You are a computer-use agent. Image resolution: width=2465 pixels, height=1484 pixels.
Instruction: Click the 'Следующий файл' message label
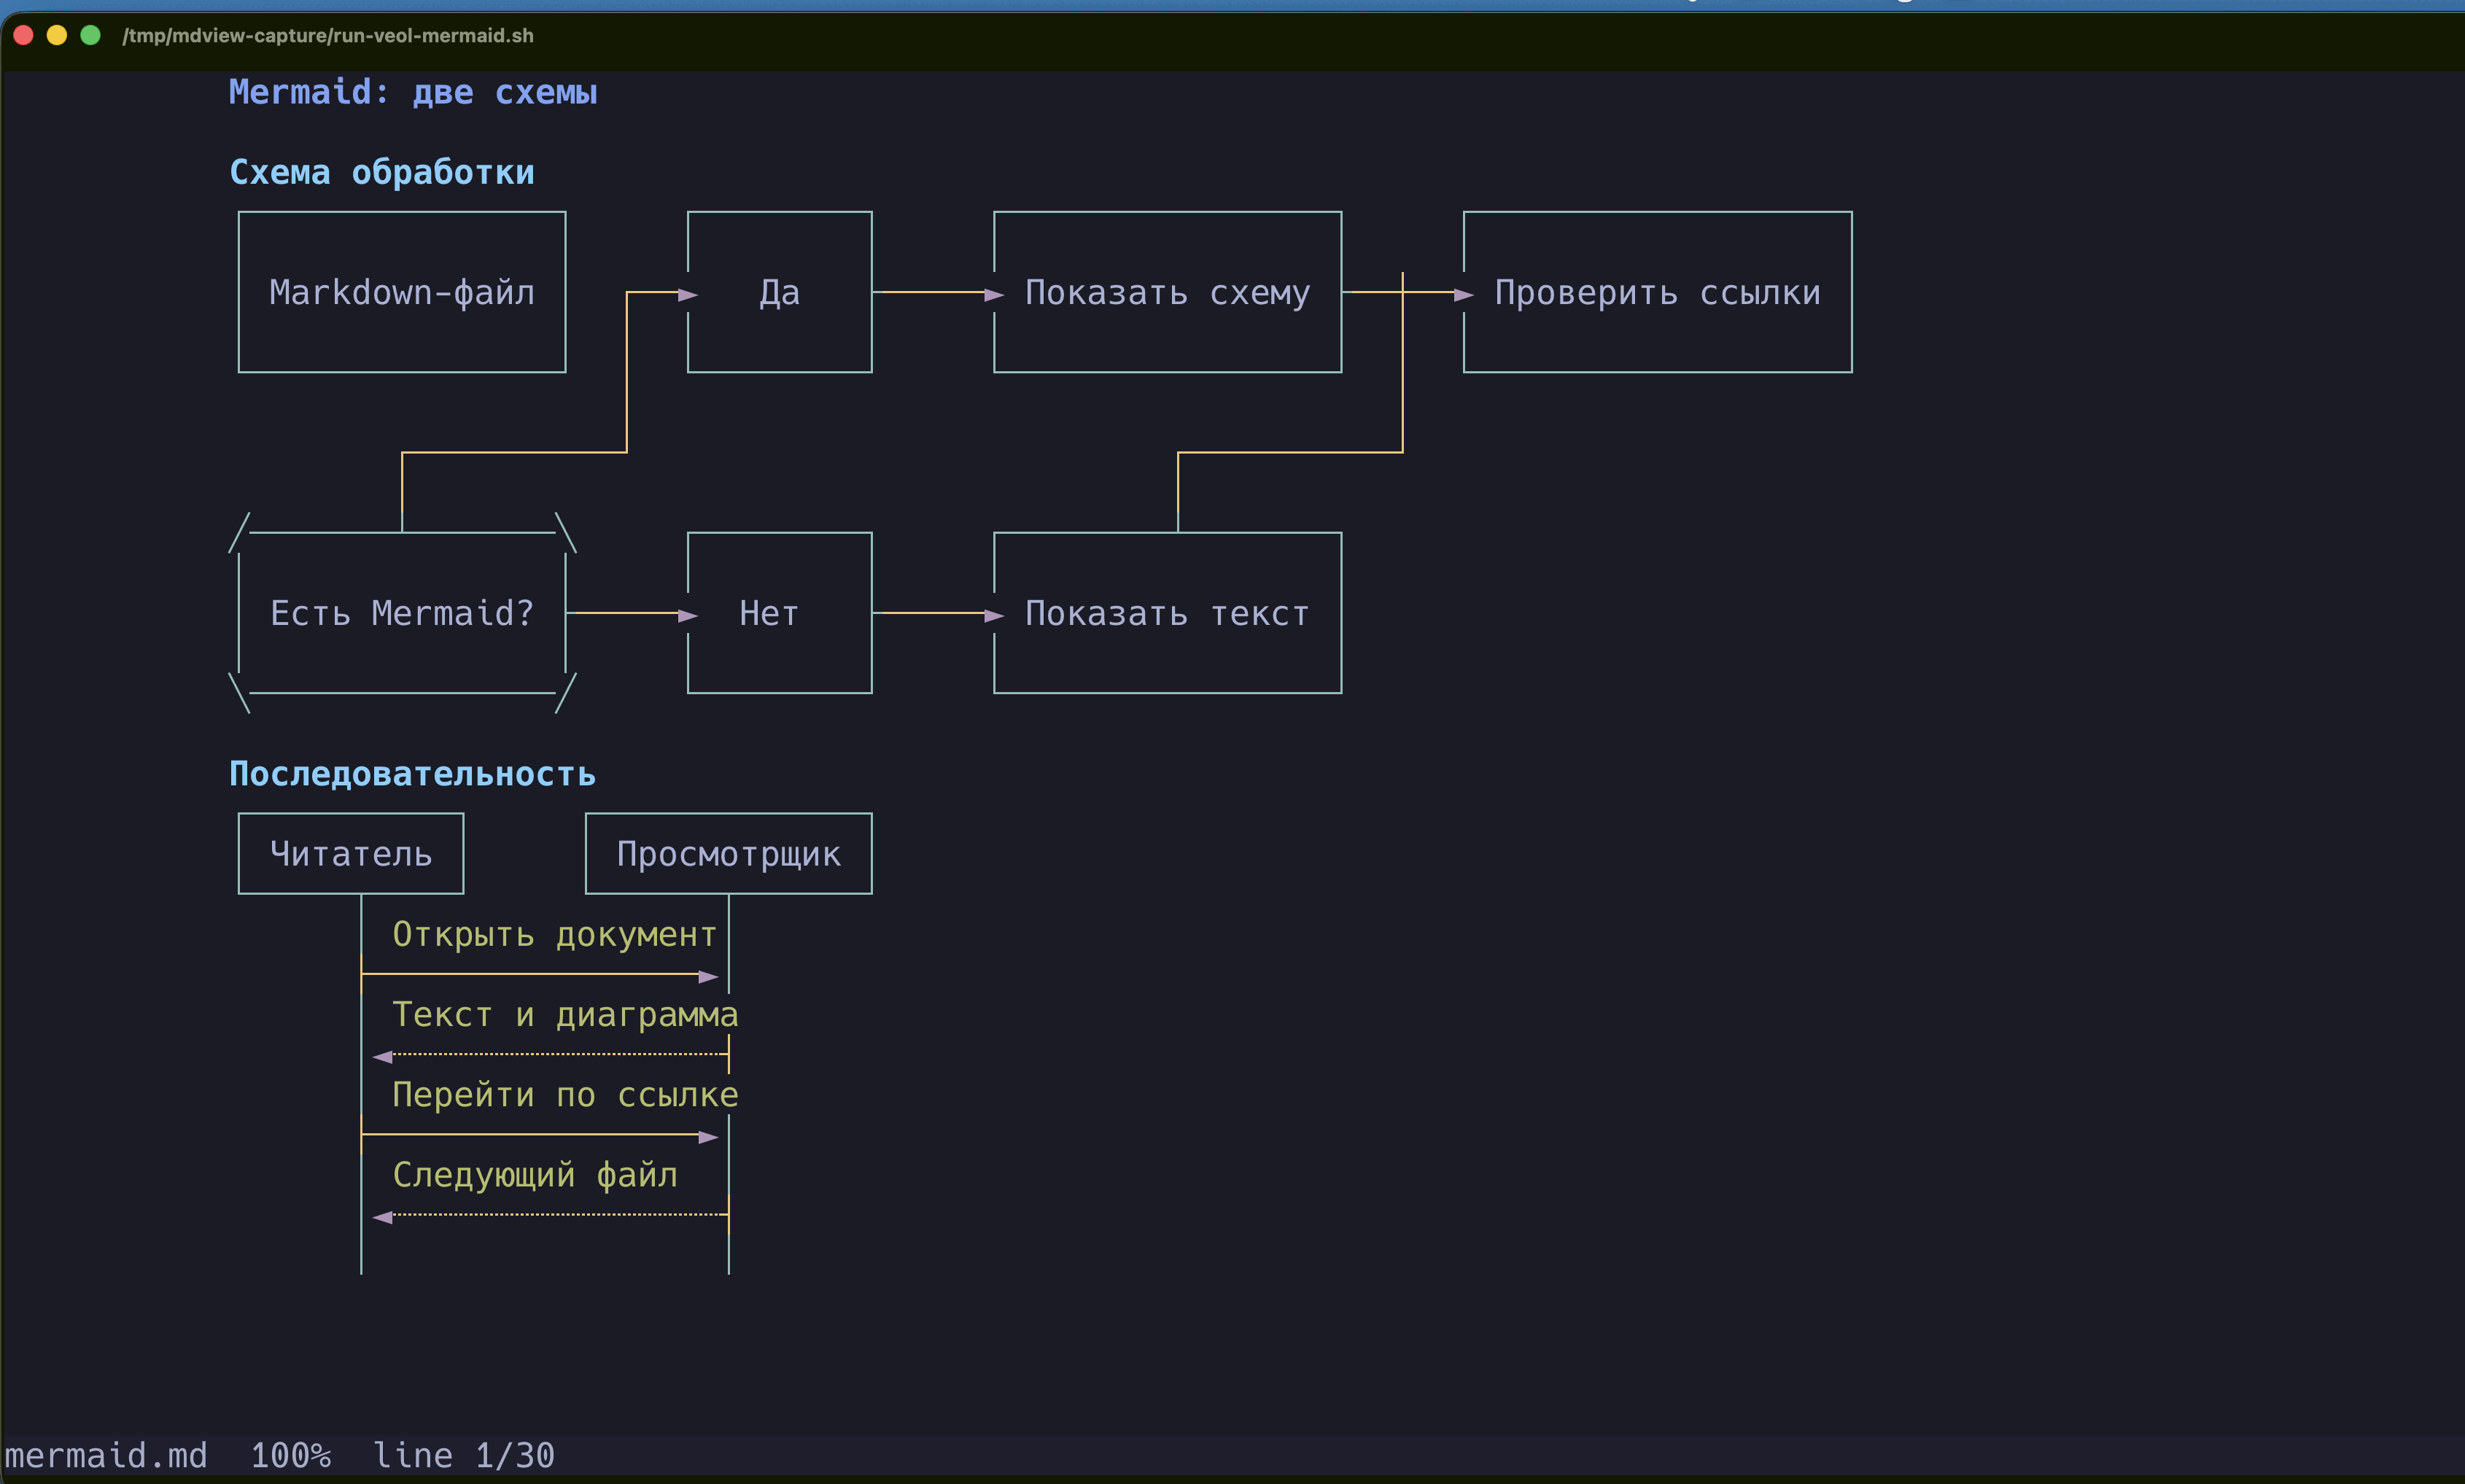click(535, 1175)
